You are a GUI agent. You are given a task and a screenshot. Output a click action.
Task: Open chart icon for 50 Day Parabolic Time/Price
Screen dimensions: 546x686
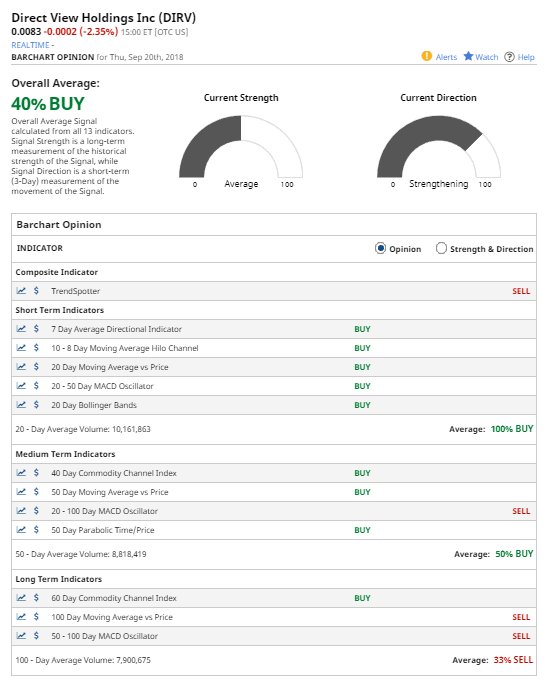[21, 530]
